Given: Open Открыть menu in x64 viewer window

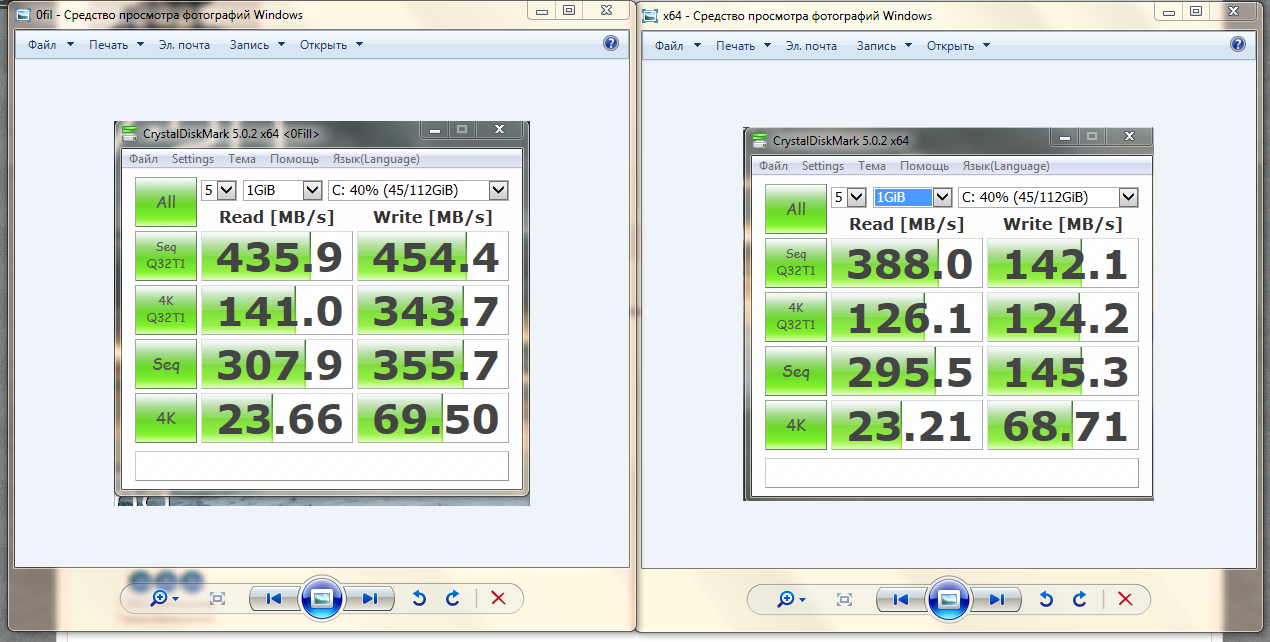Looking at the screenshot, I should point(958,46).
